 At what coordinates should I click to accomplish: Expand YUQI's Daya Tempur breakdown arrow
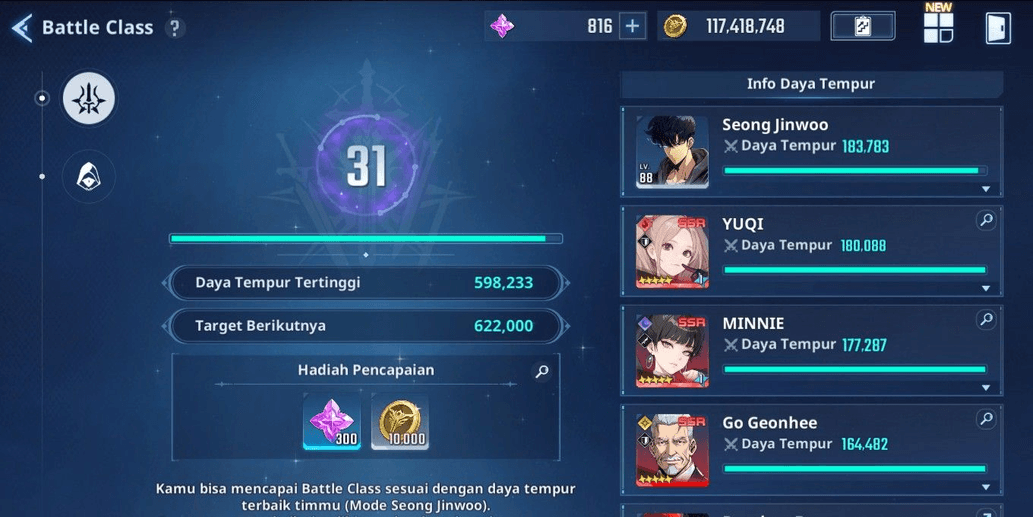986,288
